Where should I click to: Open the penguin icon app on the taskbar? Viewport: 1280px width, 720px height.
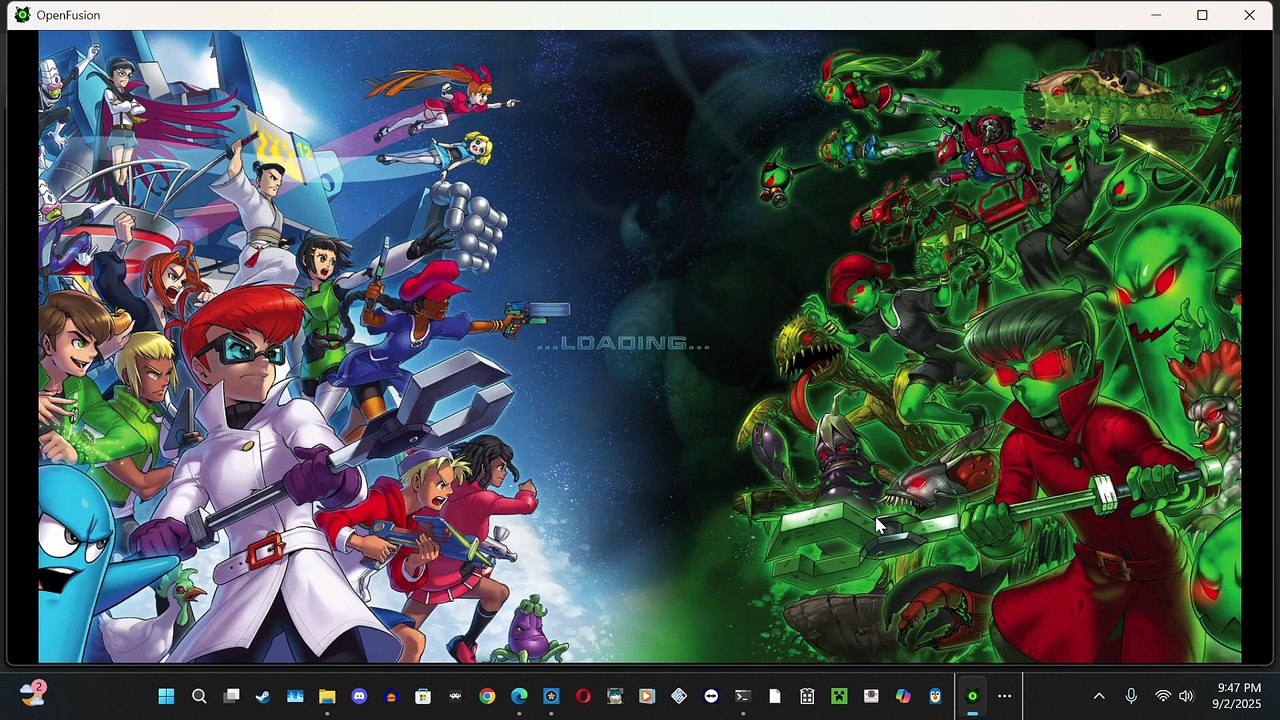tap(935, 696)
